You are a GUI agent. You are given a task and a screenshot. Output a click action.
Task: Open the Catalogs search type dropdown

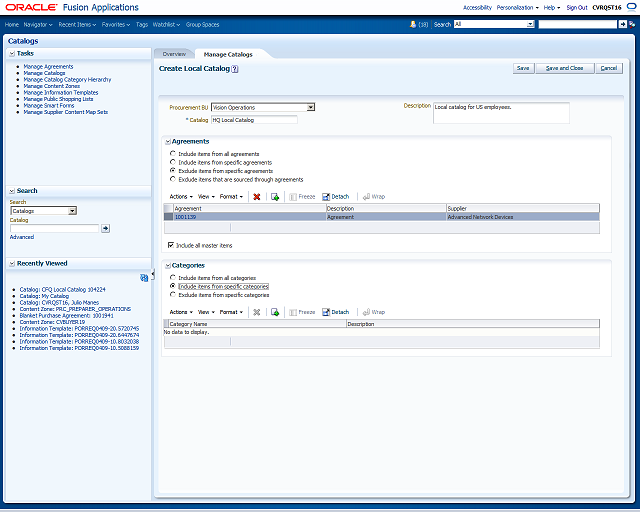(72, 211)
